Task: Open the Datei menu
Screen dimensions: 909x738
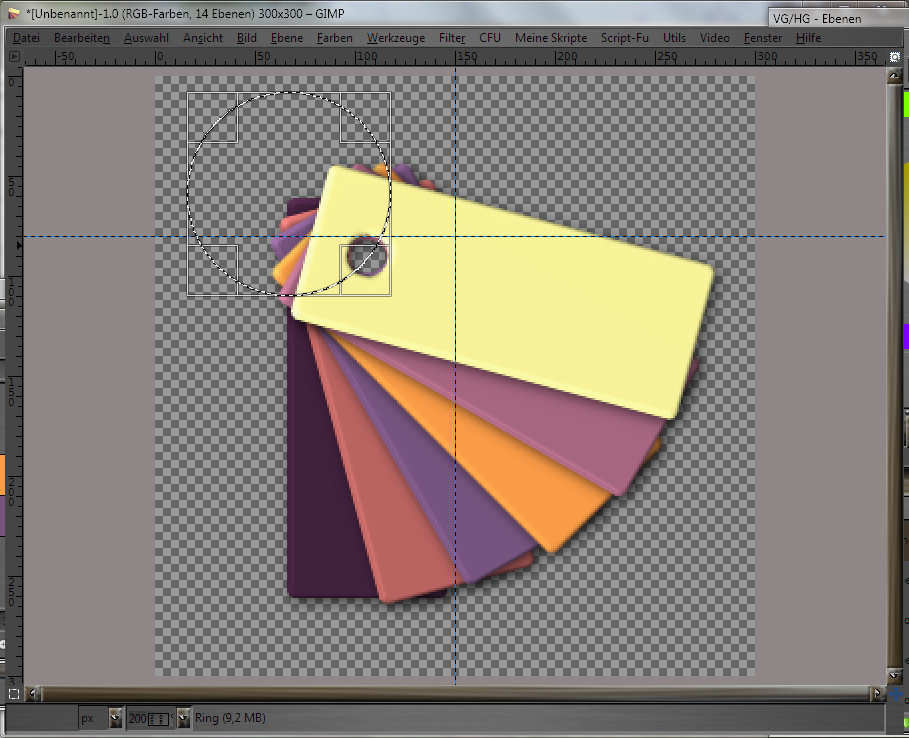Action: click(x=27, y=38)
